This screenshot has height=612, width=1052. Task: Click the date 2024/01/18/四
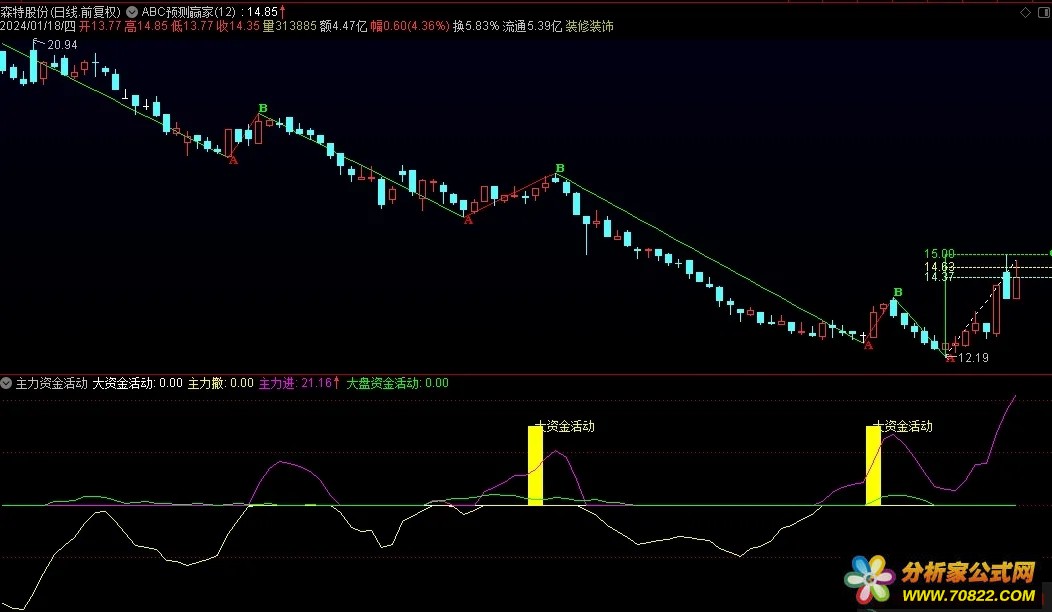coord(38,26)
